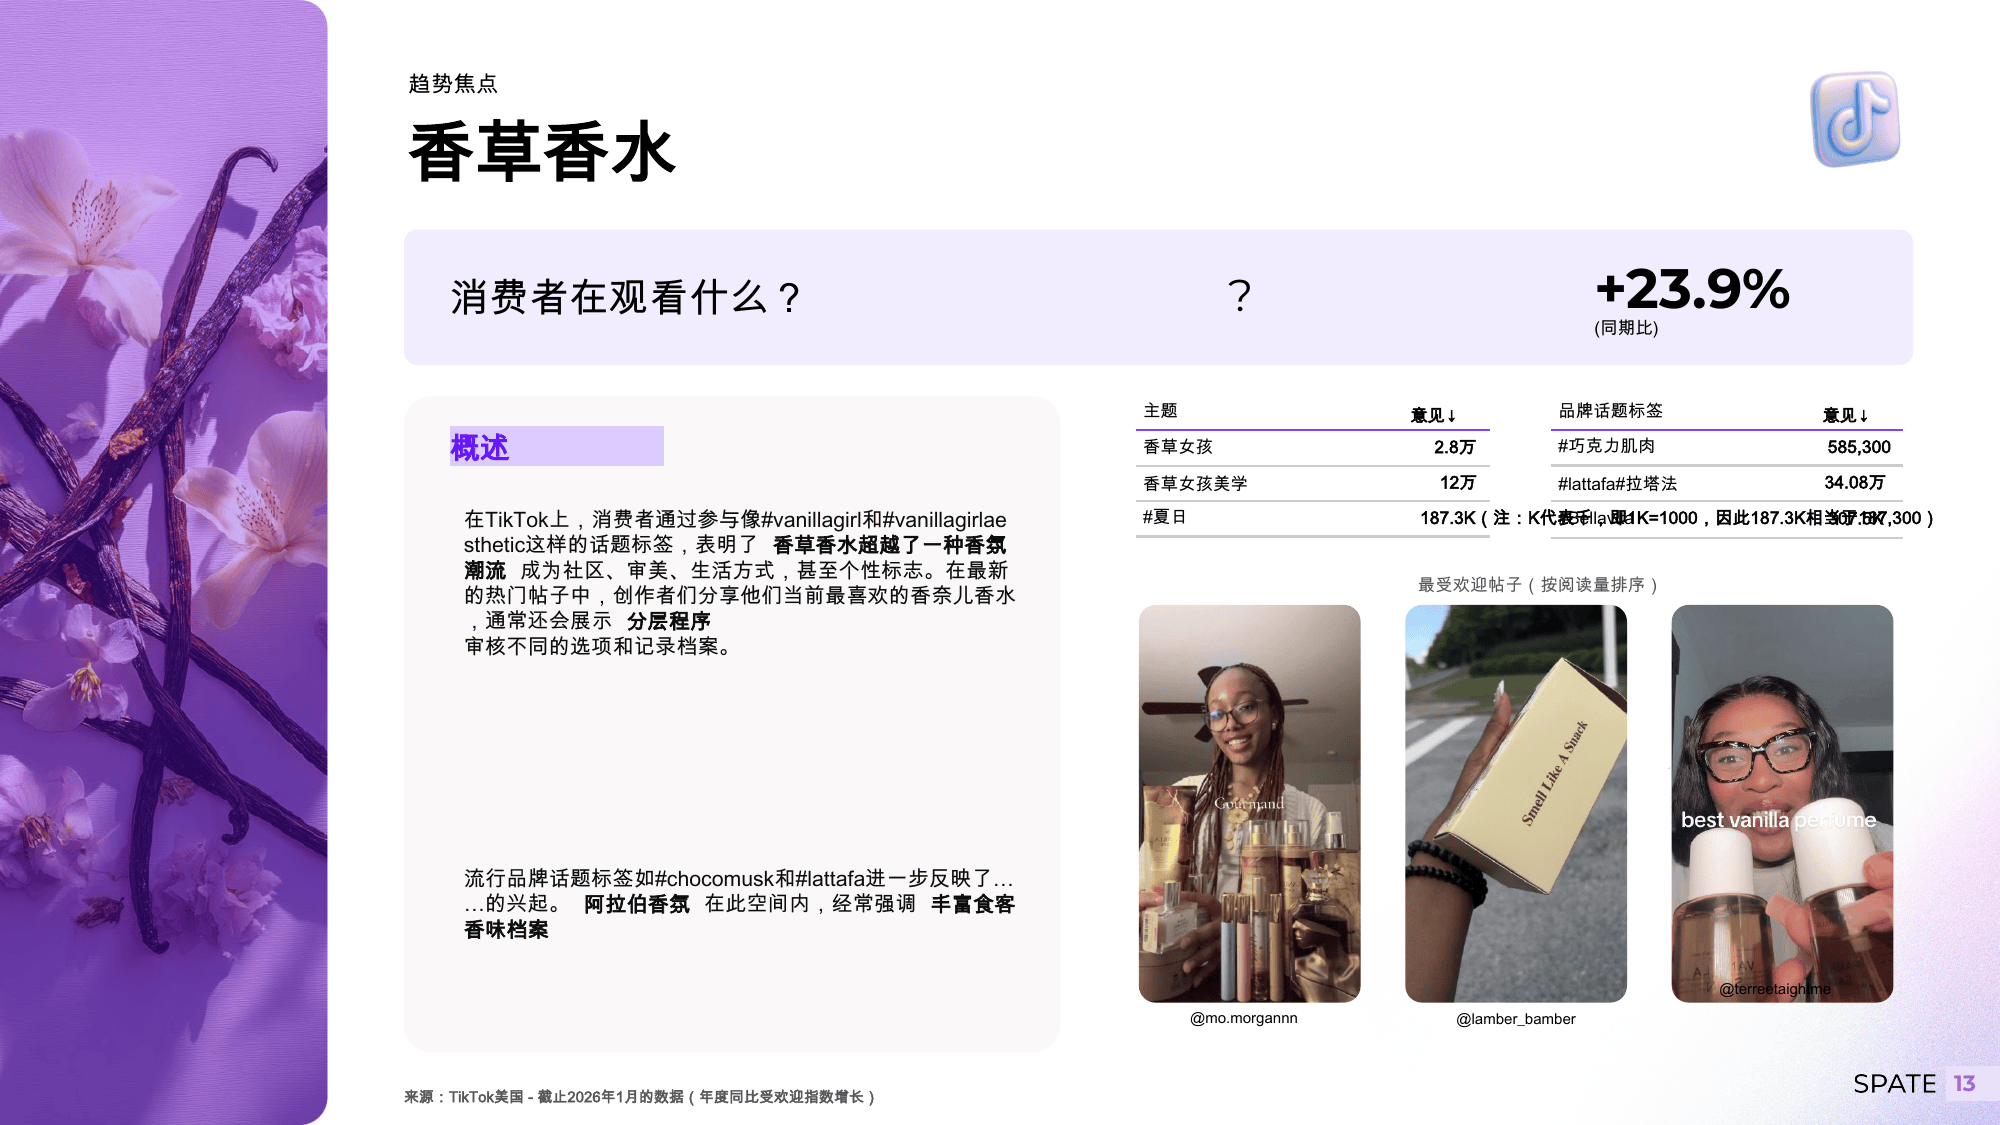
Task: Click the @lamber_bamber username
Action: point(1515,1019)
